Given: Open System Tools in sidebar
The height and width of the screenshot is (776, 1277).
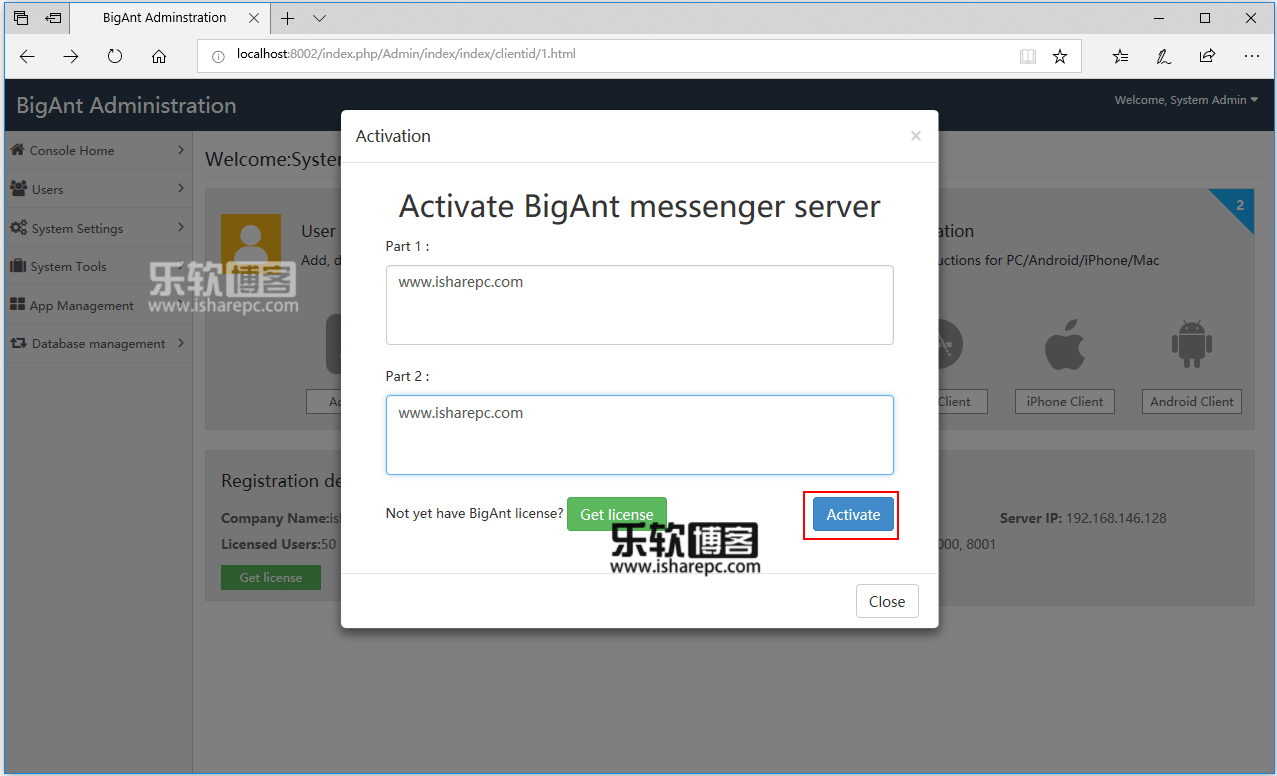Looking at the screenshot, I should [96, 266].
